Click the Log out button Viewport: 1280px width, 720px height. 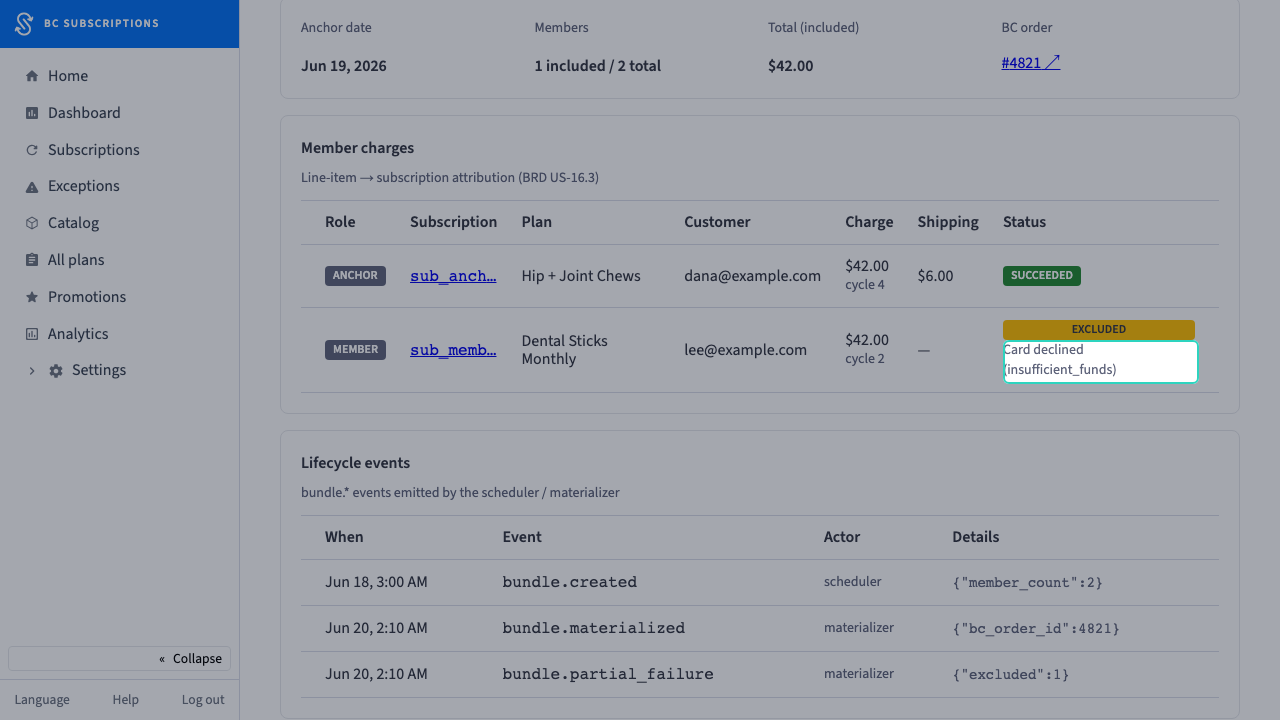(x=203, y=699)
